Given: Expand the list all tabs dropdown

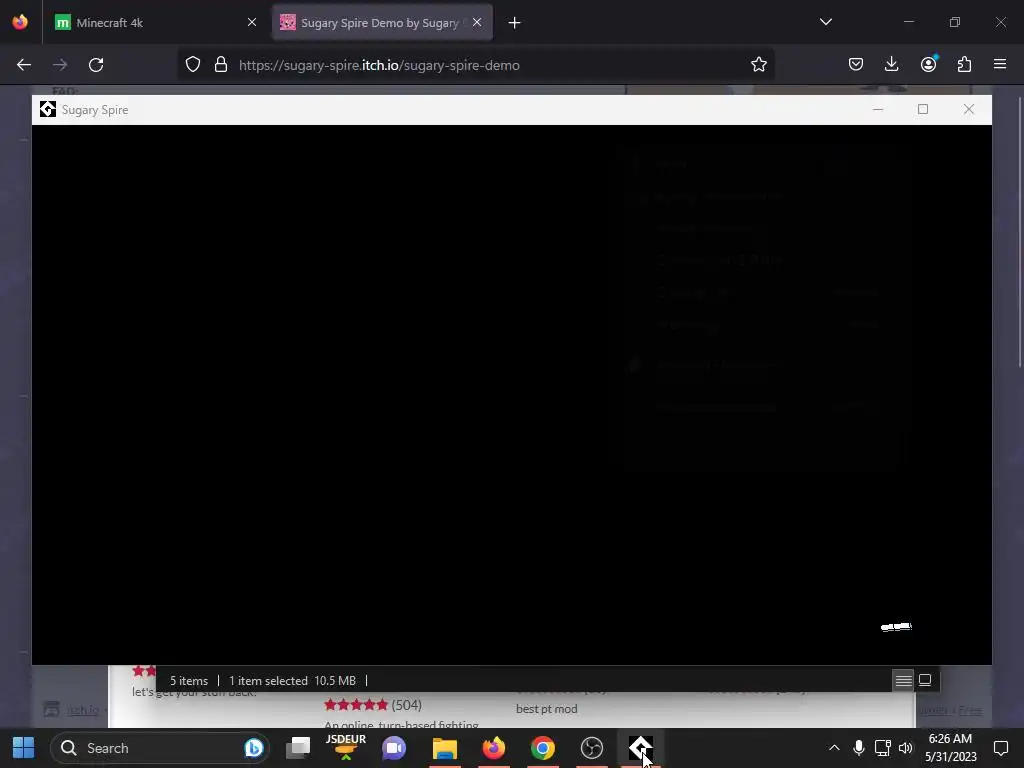Looking at the screenshot, I should 825,22.
